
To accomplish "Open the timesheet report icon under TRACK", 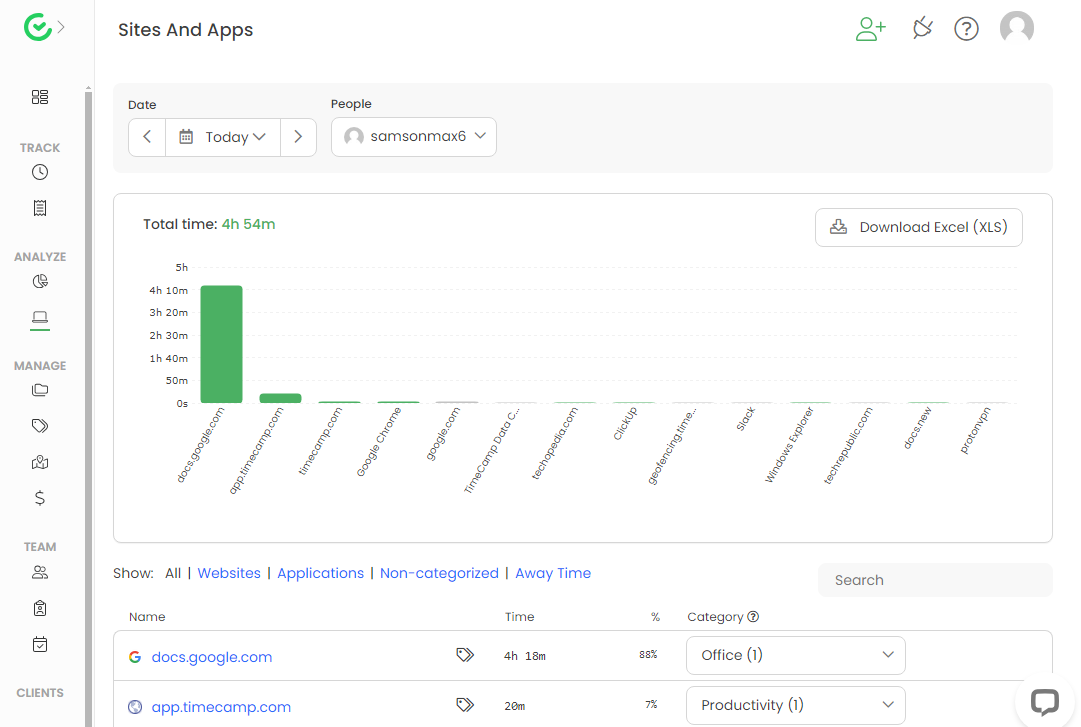I will 40,207.
